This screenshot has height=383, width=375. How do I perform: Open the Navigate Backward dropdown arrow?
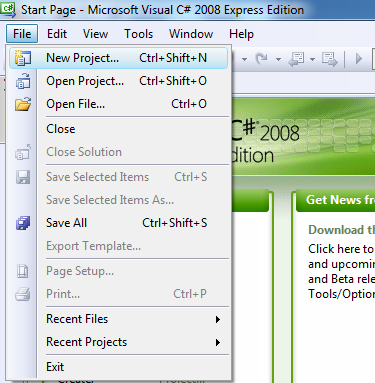coord(312,59)
